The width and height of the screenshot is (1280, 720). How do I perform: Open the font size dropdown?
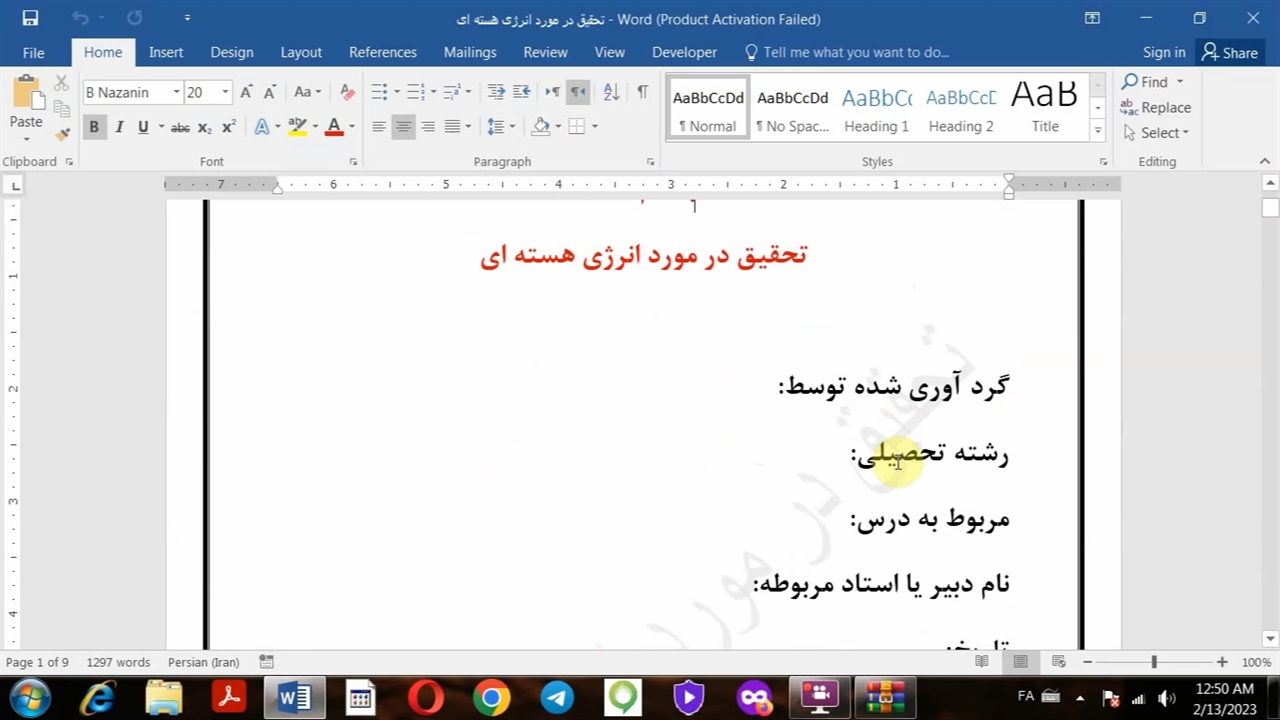pos(225,92)
